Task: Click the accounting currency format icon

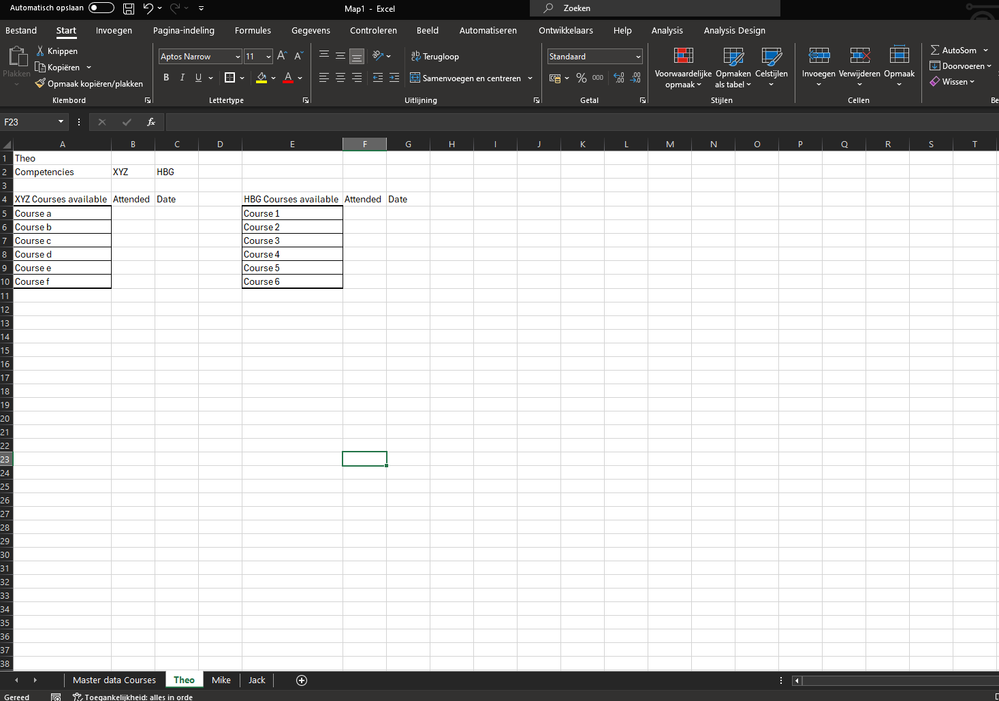Action: pyautogui.click(x=554, y=78)
